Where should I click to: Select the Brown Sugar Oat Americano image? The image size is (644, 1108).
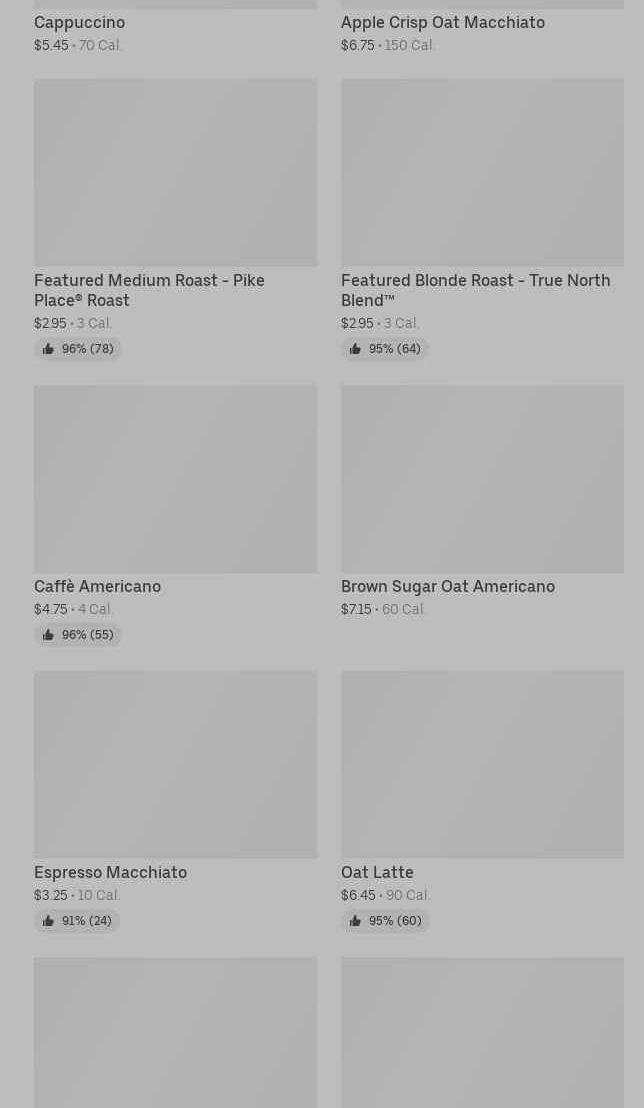point(482,479)
